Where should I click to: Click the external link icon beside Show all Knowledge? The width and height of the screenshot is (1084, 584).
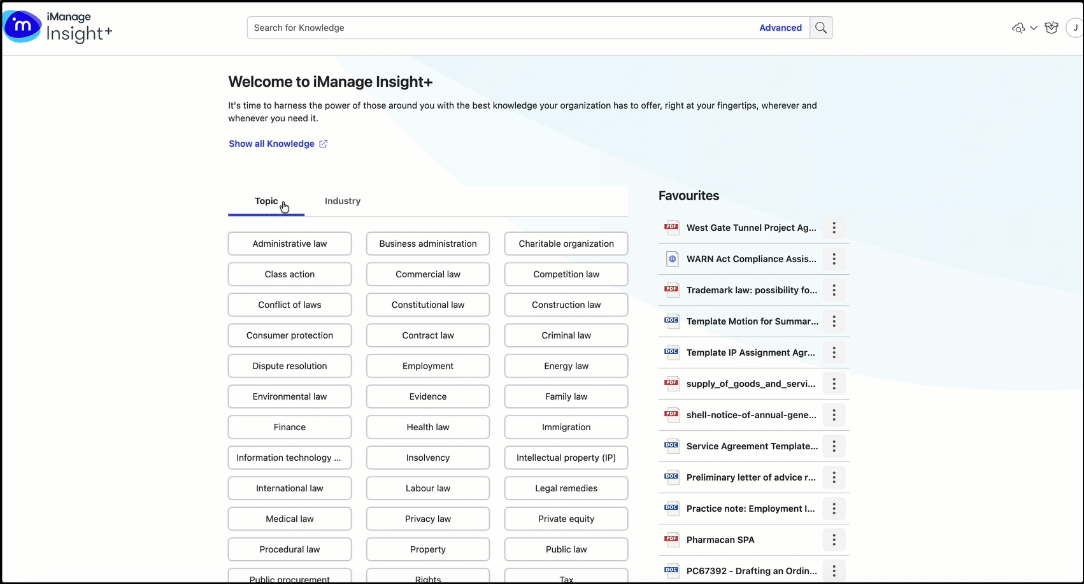(323, 144)
